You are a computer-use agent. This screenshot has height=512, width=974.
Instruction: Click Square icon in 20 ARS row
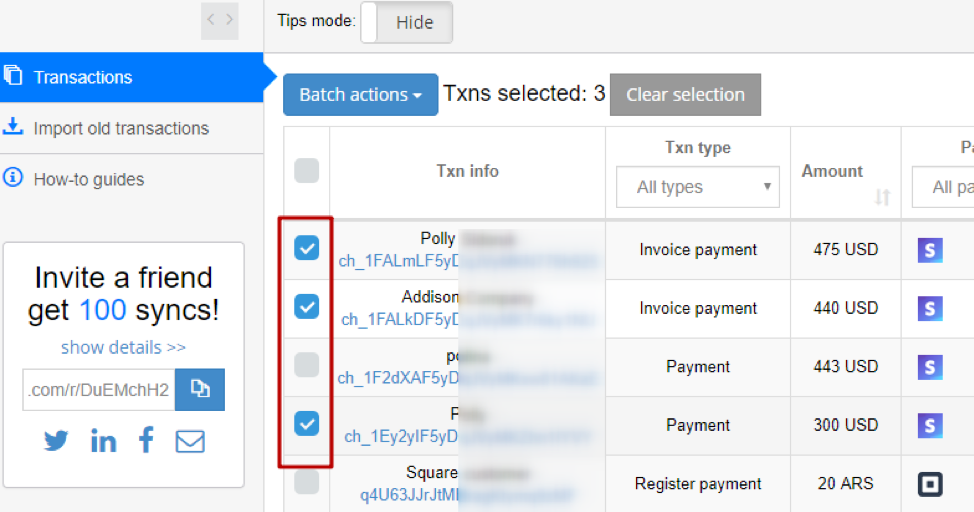click(x=930, y=484)
